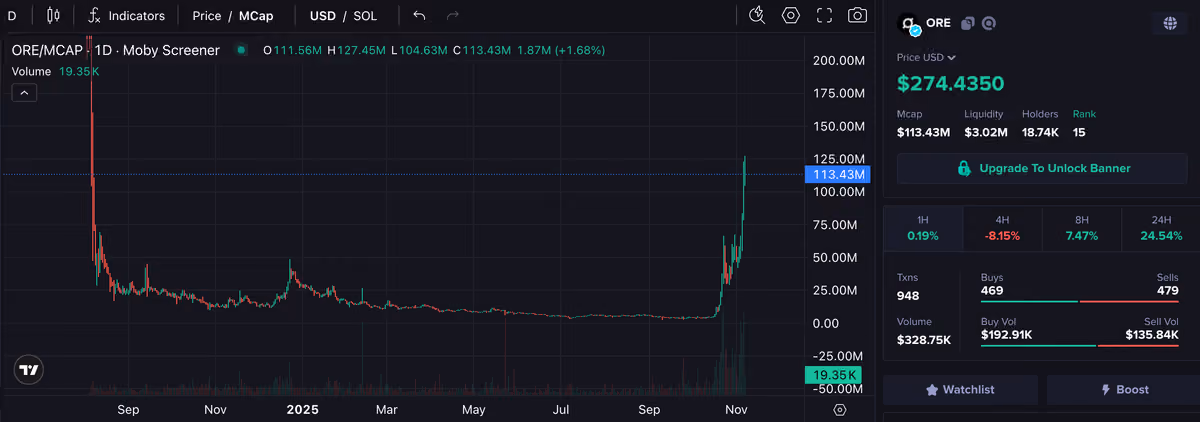Viewport: 1200px width, 422px height.
Task: Copy the ORE token address
Action: tap(967, 23)
